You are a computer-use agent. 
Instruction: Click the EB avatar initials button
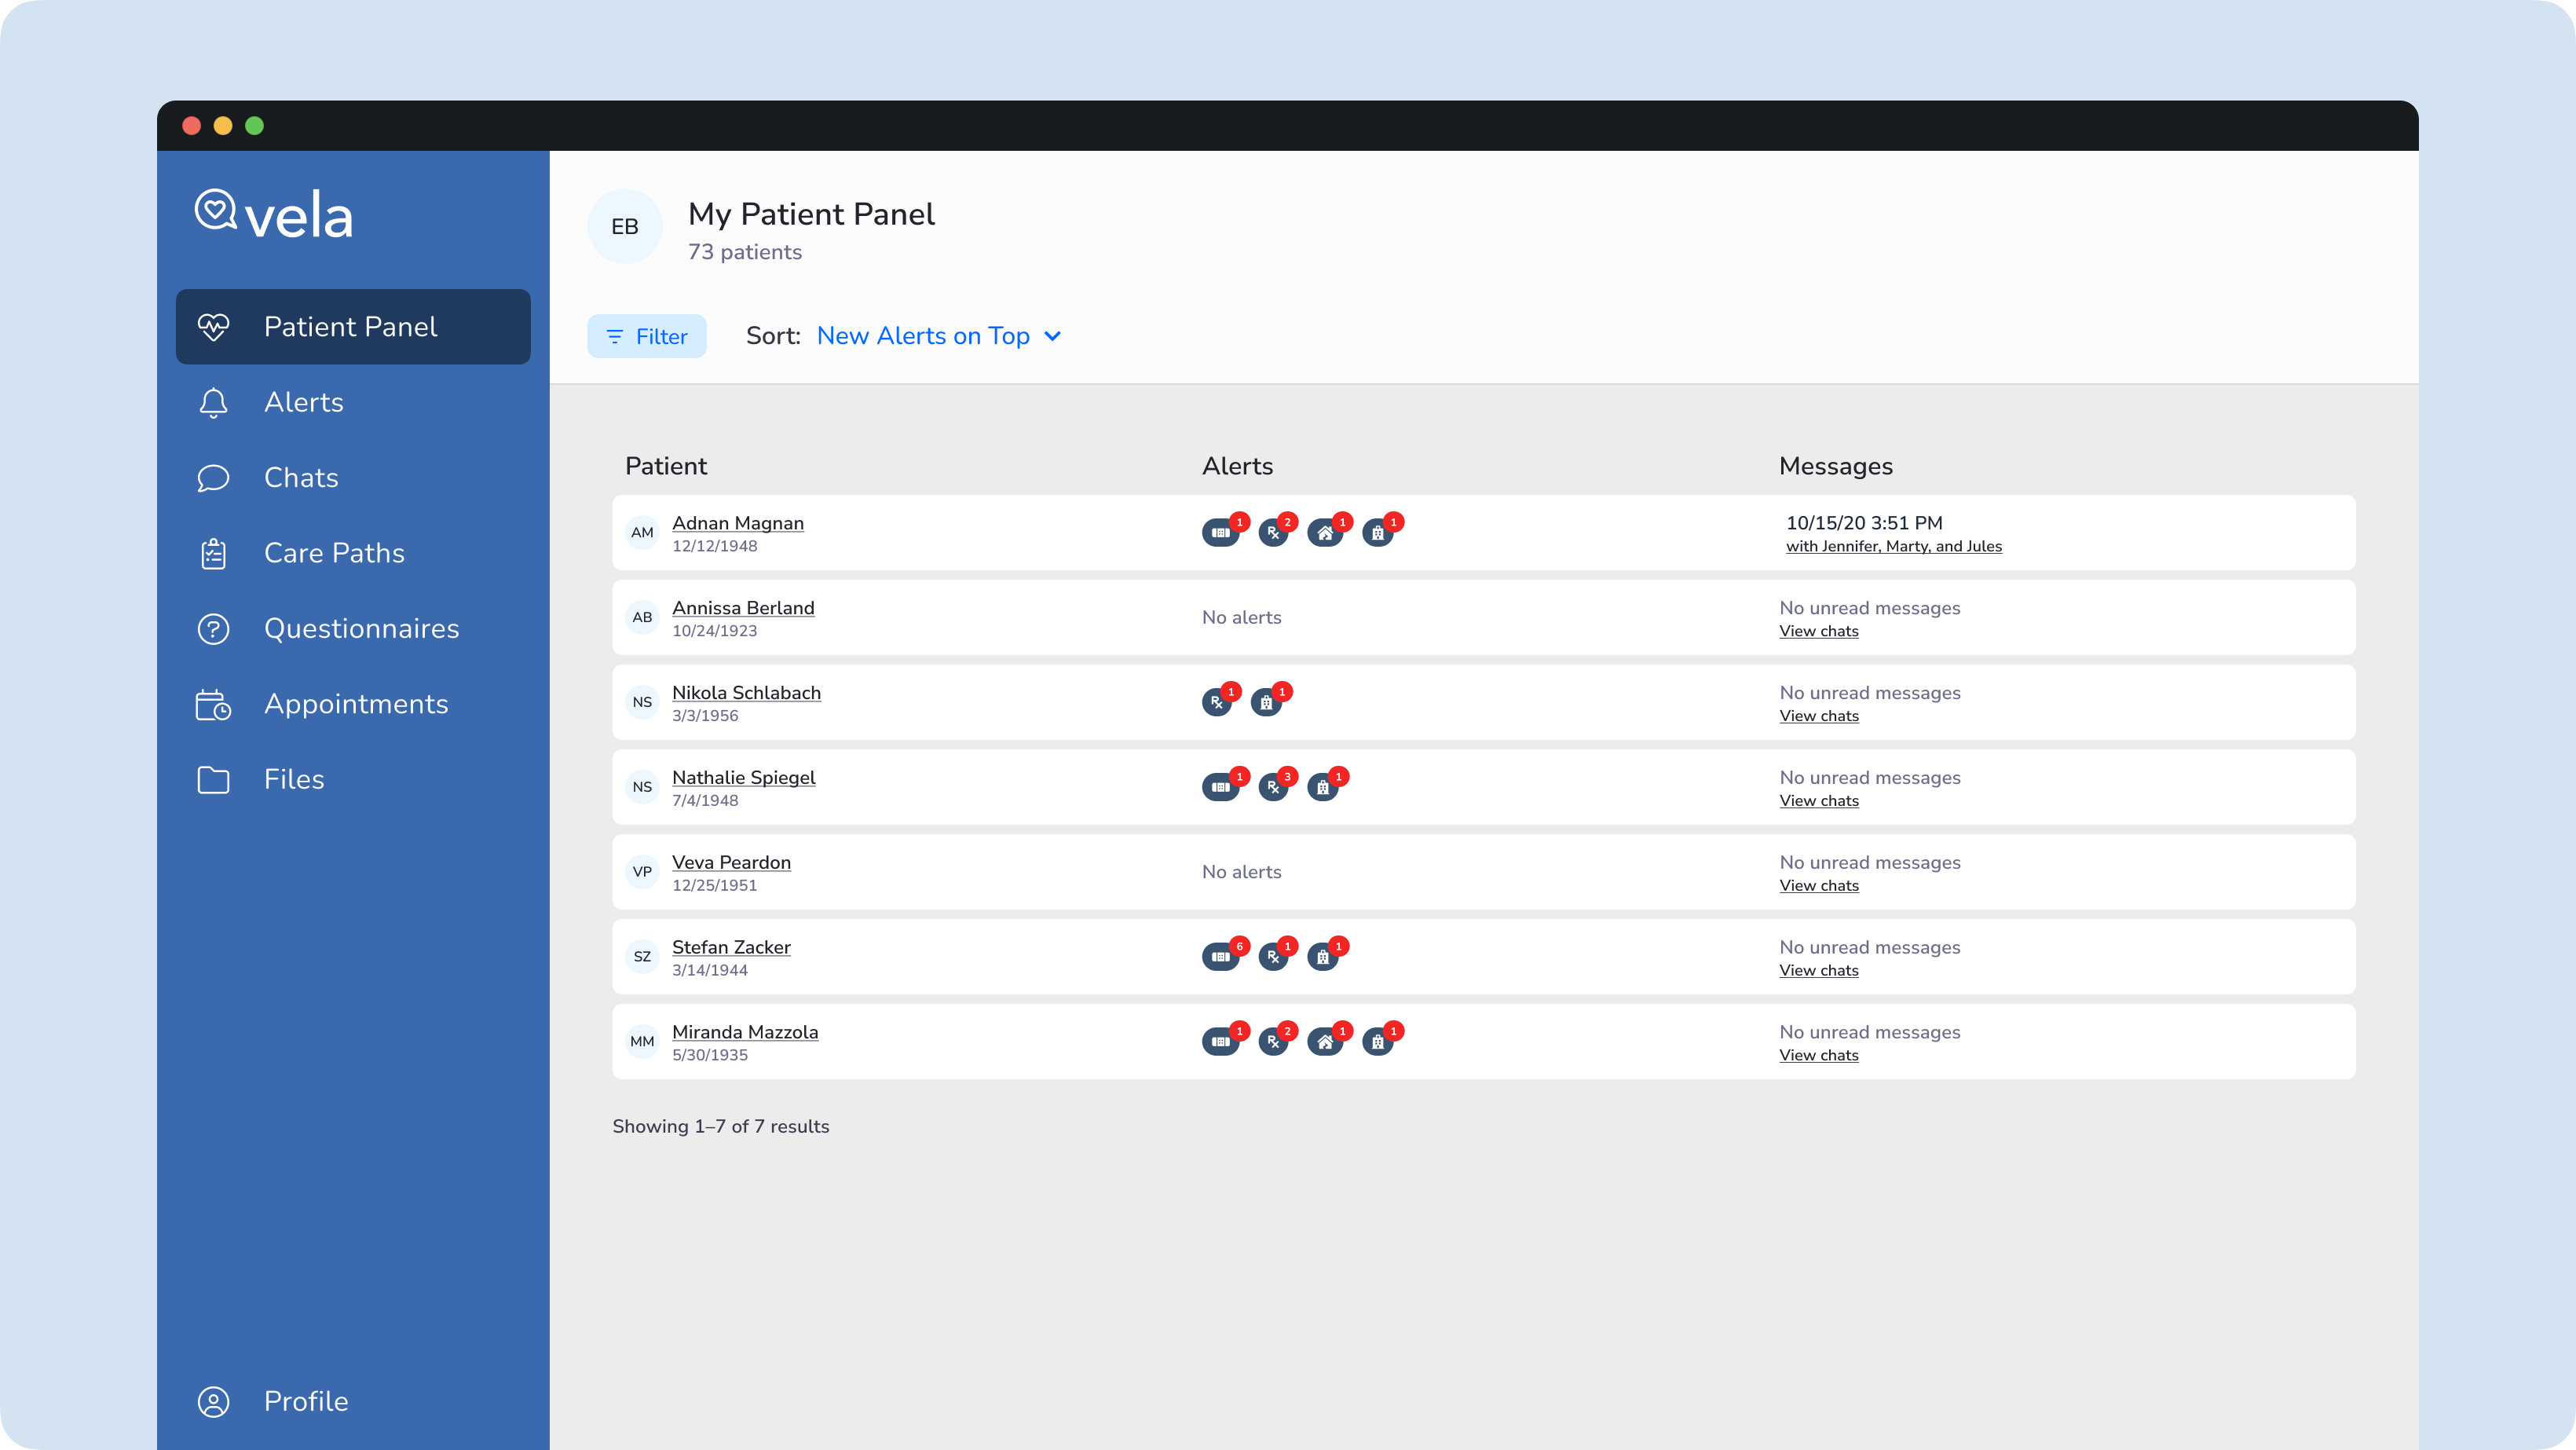[x=624, y=227]
